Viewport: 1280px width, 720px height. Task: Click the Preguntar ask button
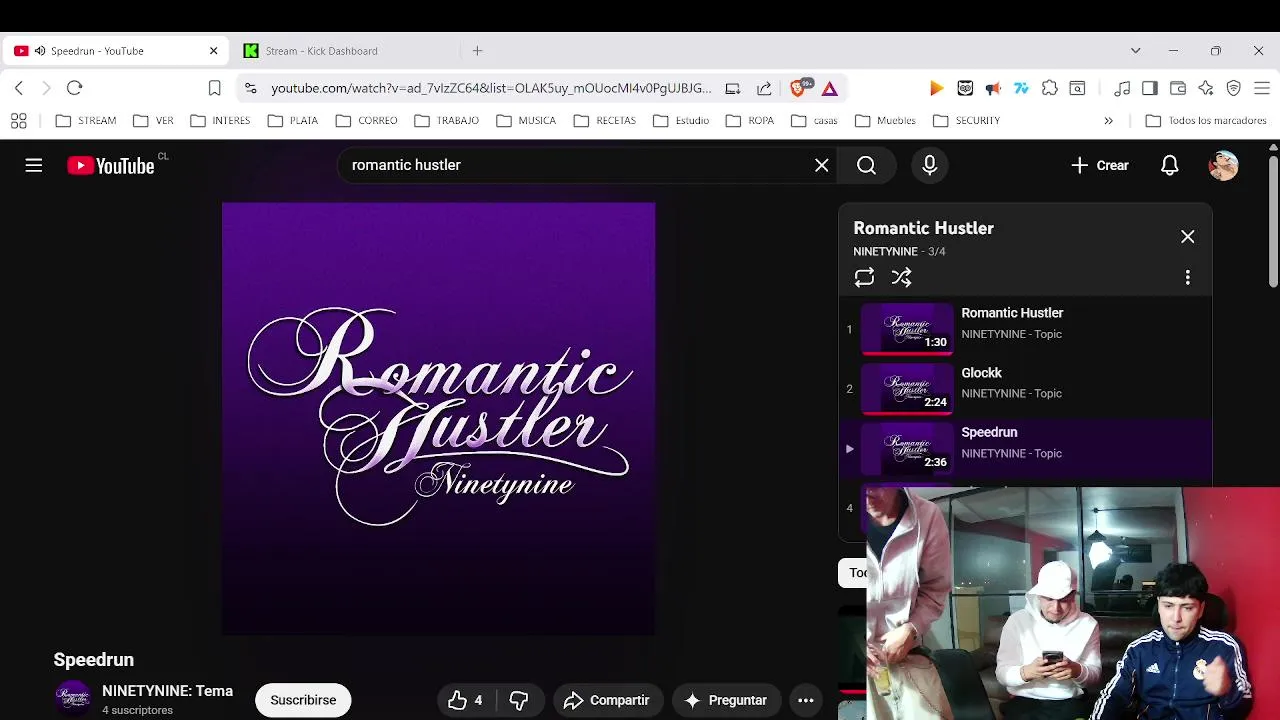pos(725,700)
